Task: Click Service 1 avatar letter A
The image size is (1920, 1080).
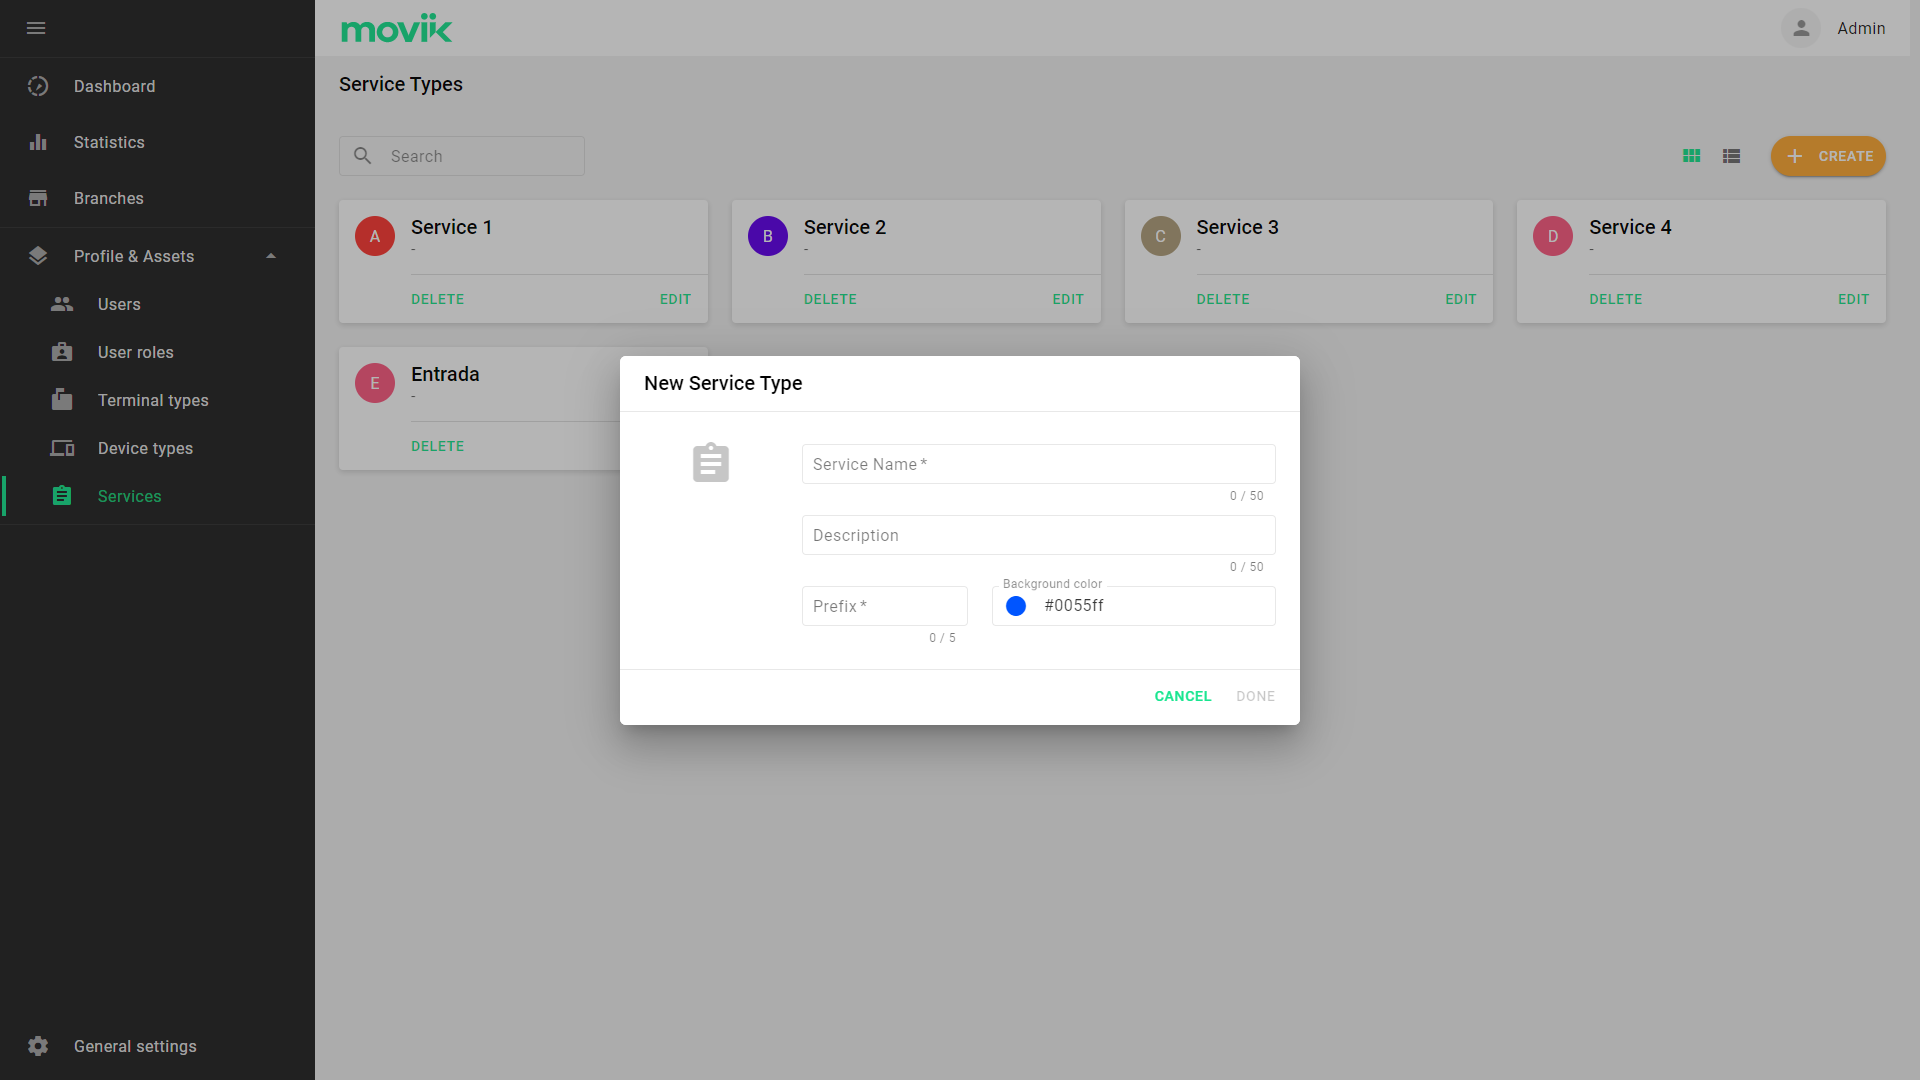Action: point(375,236)
